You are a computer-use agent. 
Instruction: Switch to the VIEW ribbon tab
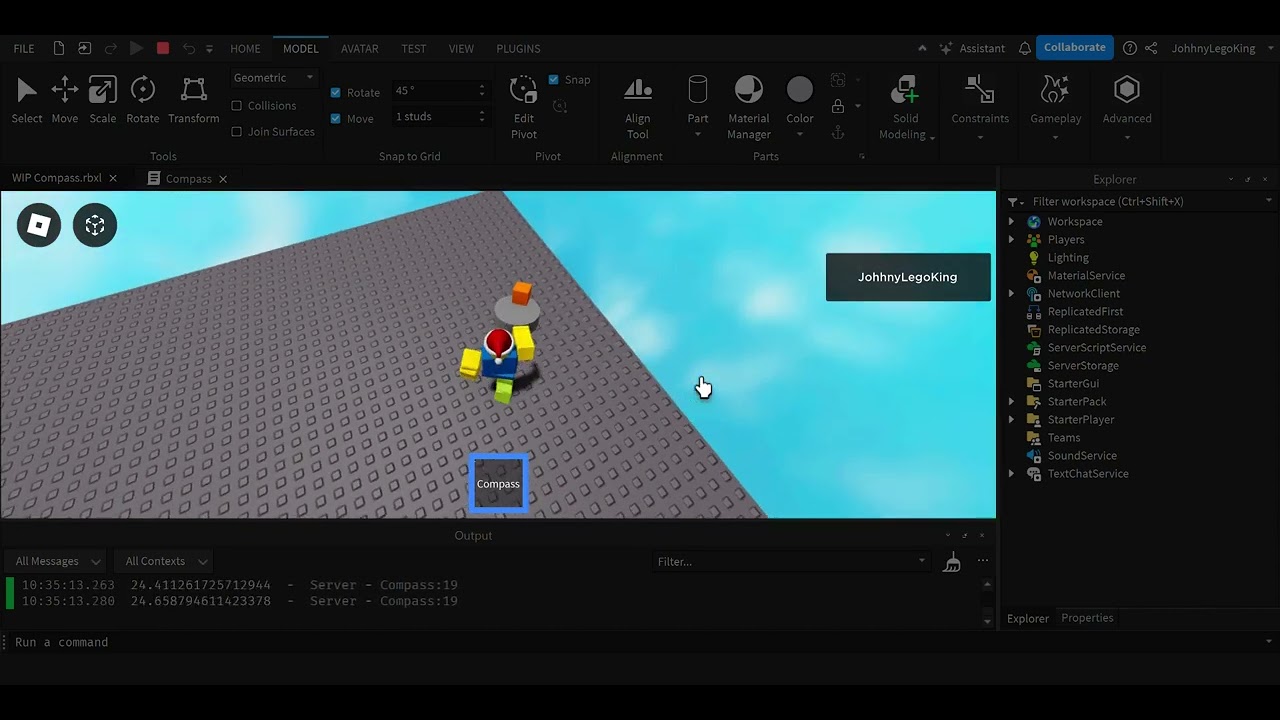click(x=461, y=48)
